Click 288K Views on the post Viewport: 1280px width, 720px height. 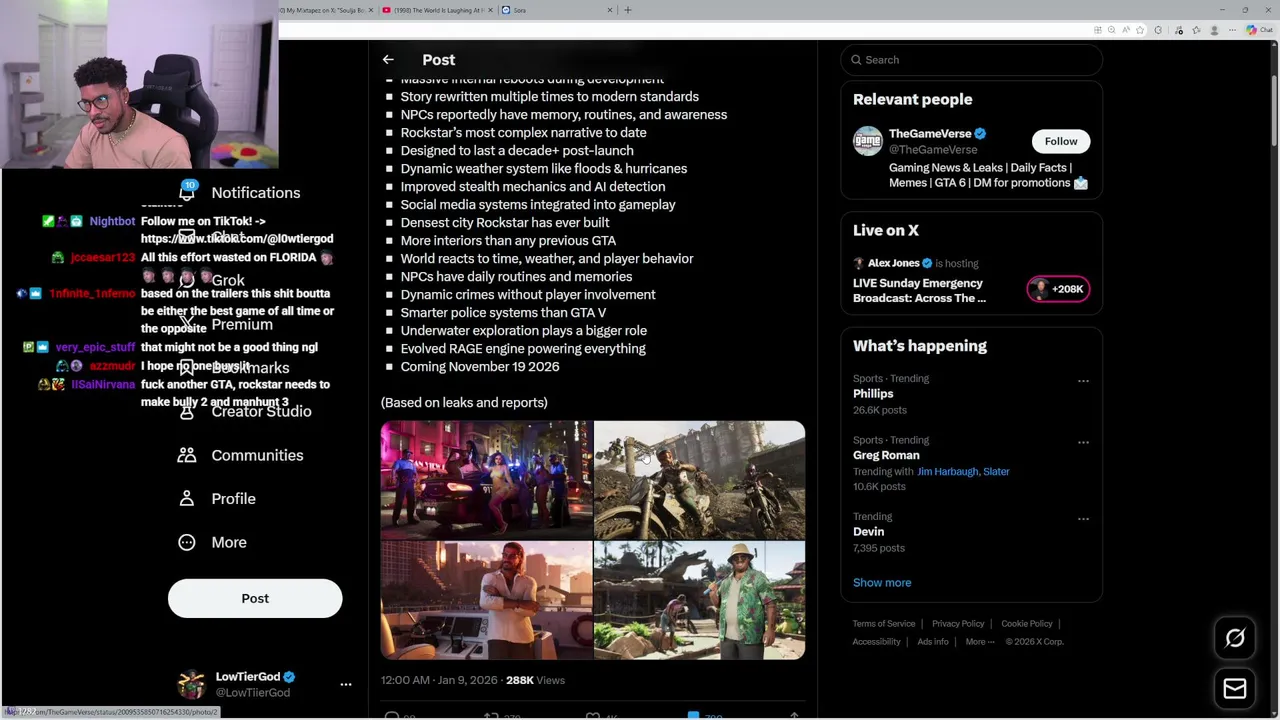(535, 680)
